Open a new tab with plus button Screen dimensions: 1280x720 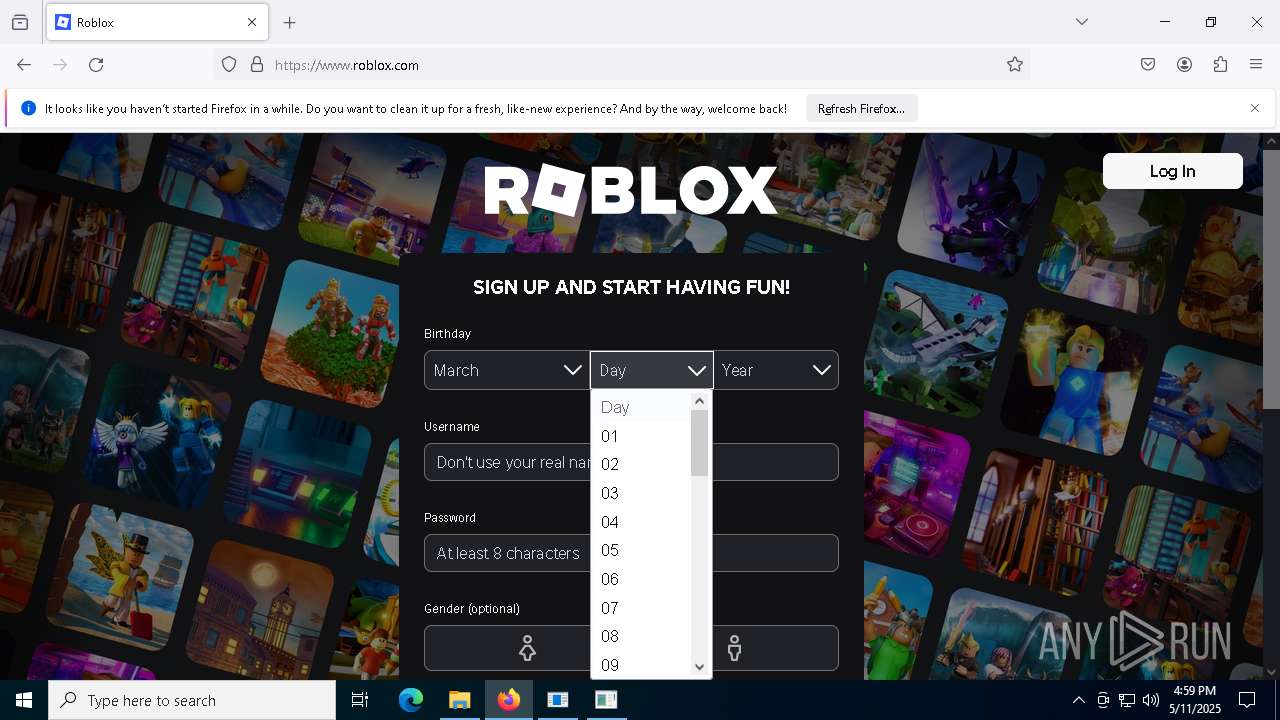click(290, 22)
